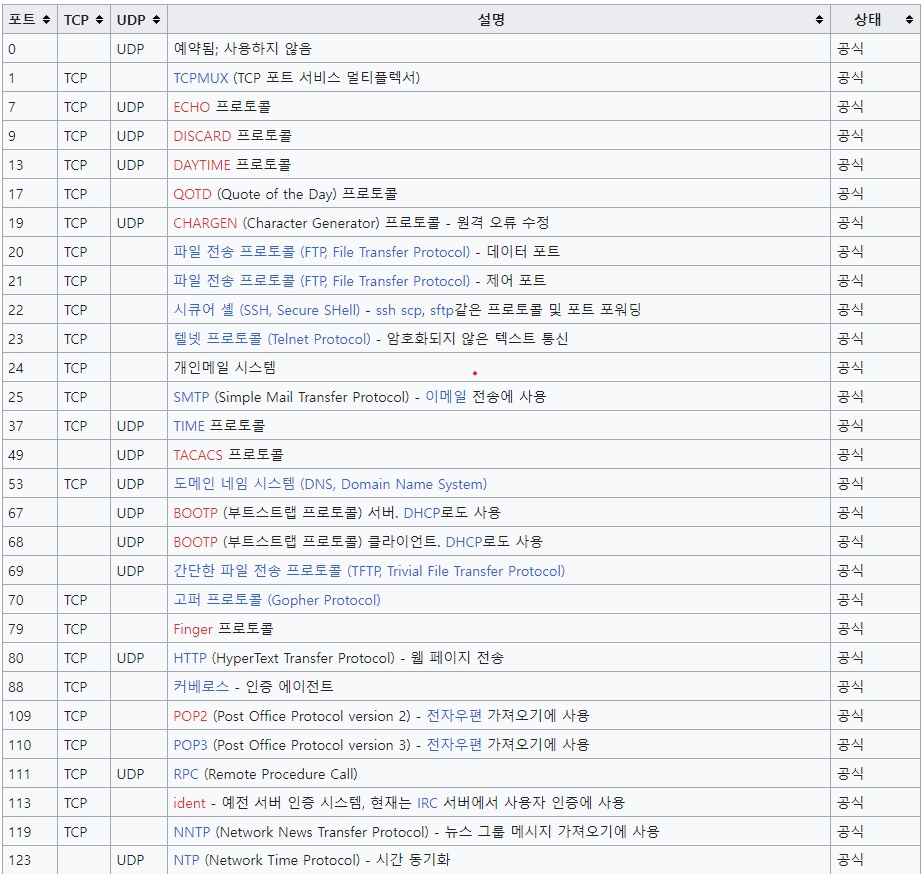Open 전자우편 link in POP2 row
Screen dimensions: 924x874
(x=454, y=715)
